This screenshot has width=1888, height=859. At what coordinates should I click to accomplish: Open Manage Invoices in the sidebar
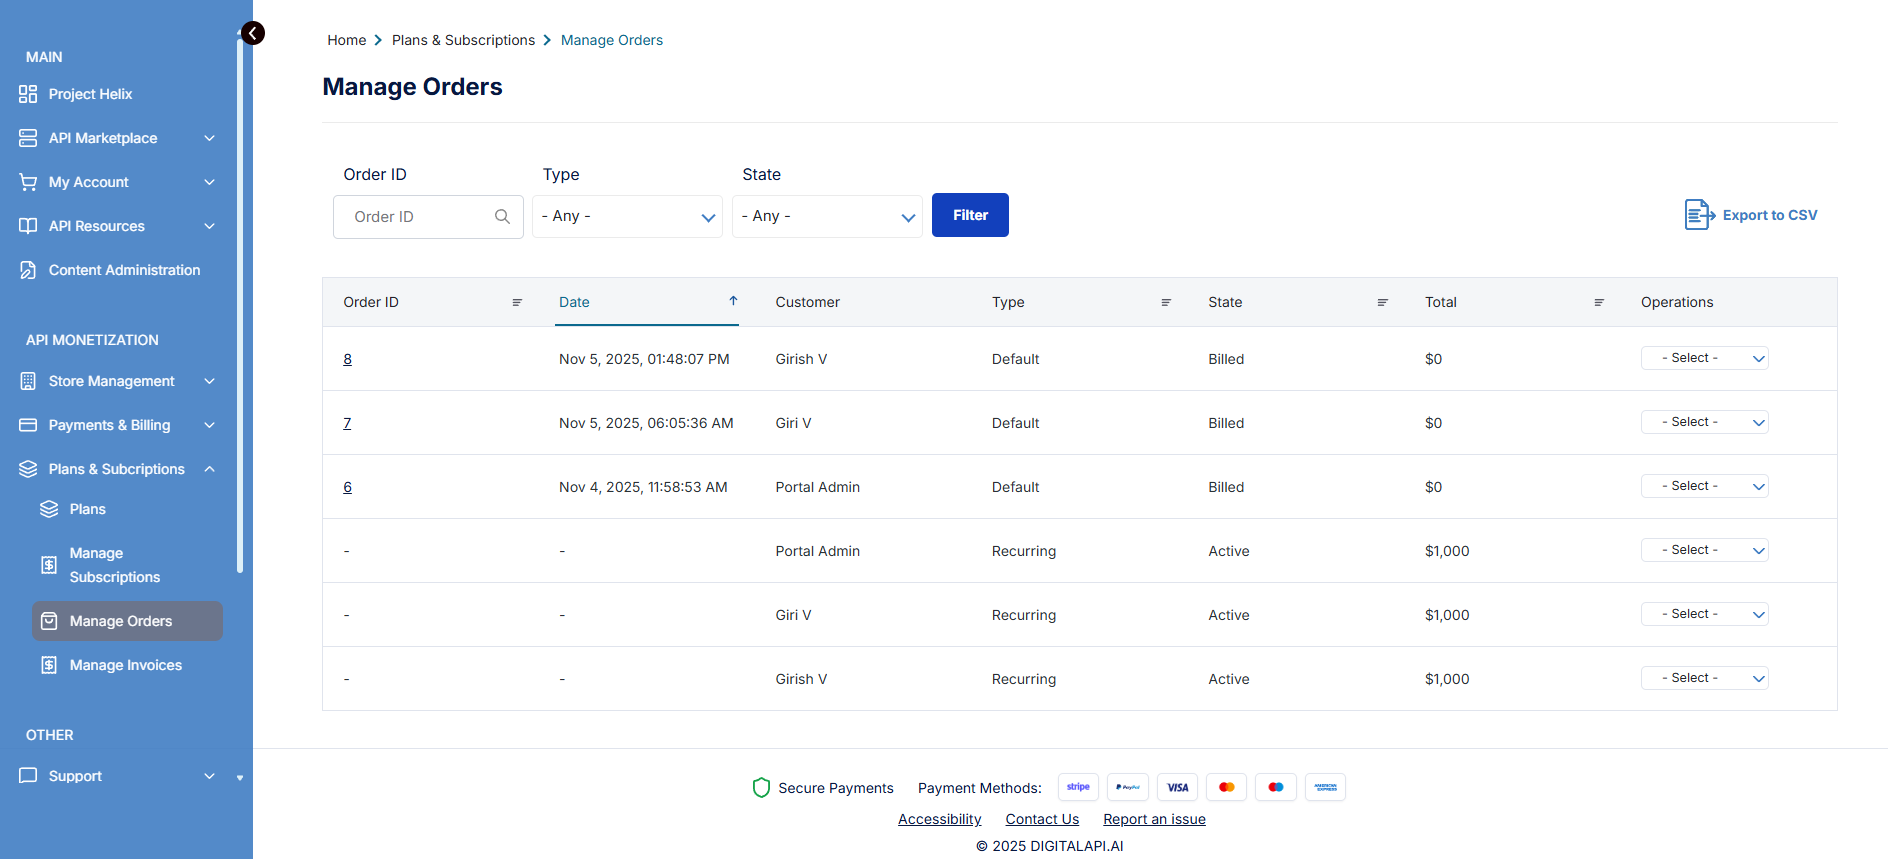click(125, 665)
